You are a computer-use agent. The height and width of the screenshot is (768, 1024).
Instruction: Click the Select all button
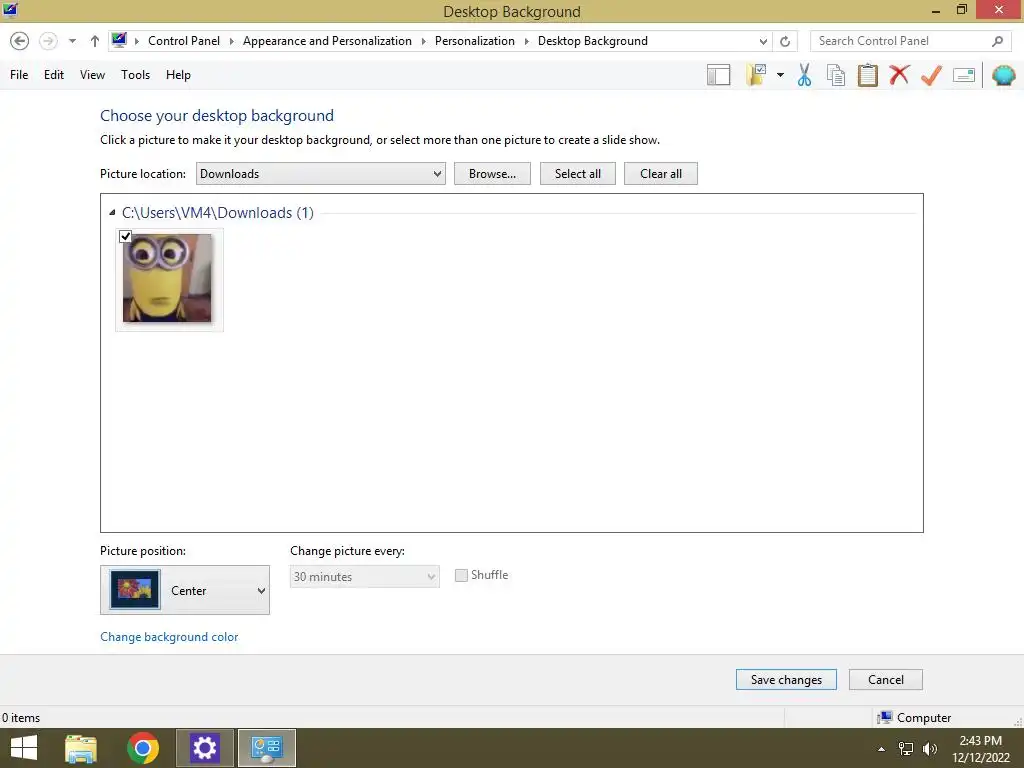tap(578, 174)
